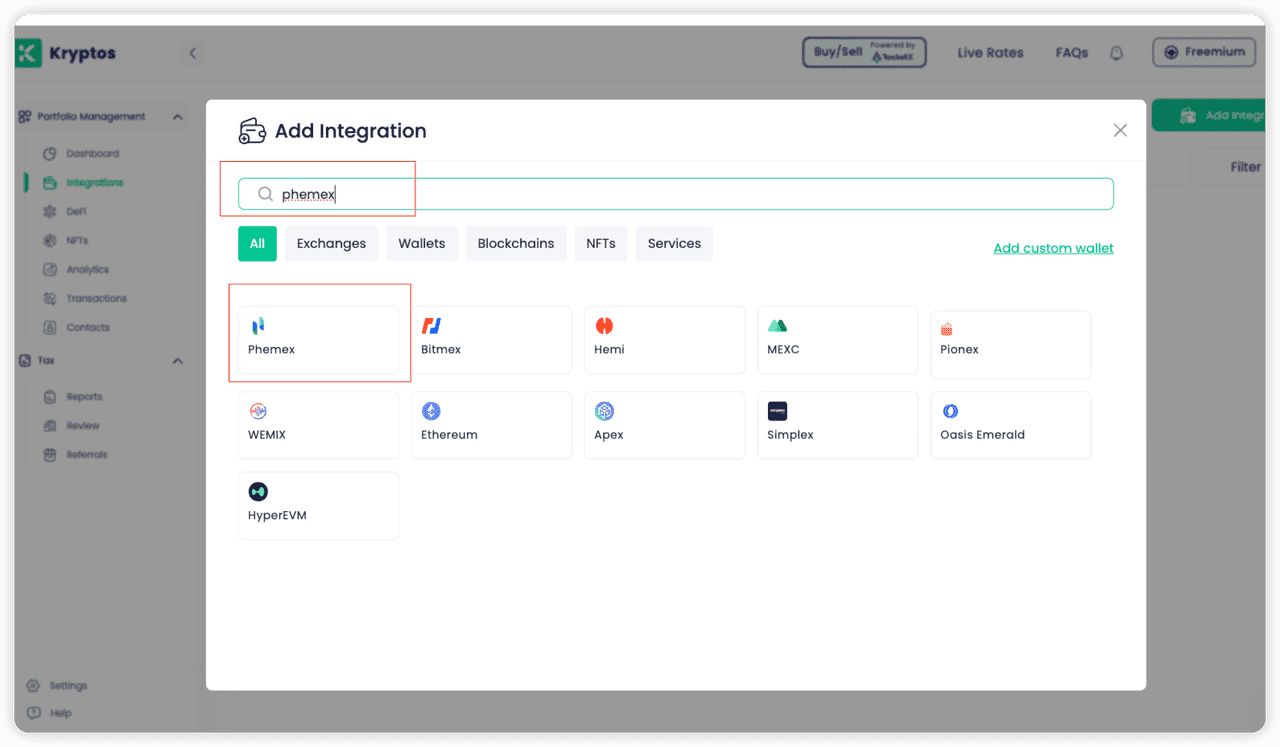Click the WEMIX logo icon
1280x747 pixels.
click(258, 411)
